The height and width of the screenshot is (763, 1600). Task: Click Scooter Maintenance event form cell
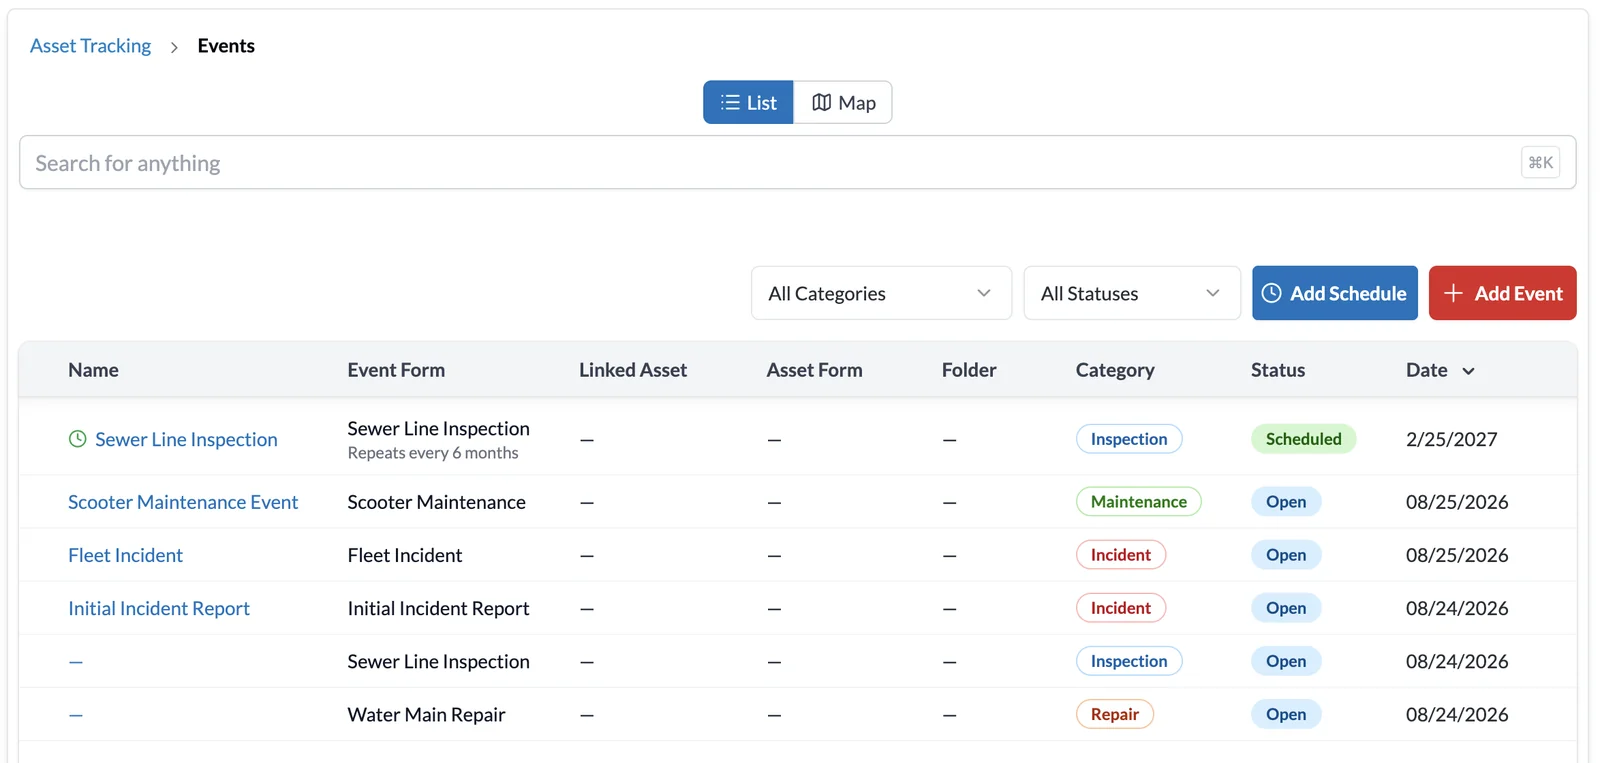pos(436,502)
